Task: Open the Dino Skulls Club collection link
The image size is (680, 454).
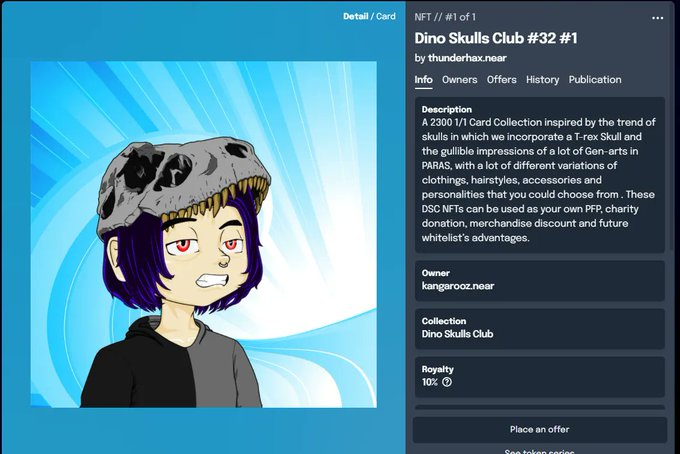Action: coord(457,334)
